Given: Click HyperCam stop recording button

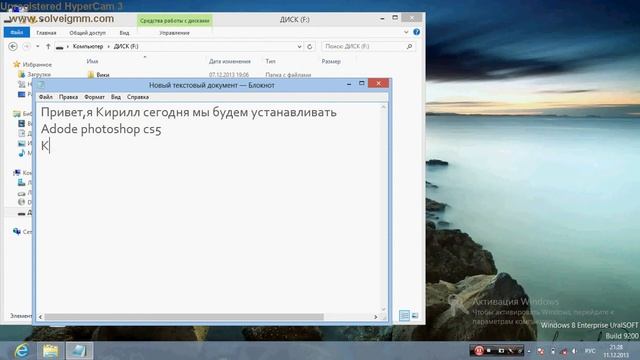Looking at the screenshot, I should pyautogui.click(x=489, y=351).
